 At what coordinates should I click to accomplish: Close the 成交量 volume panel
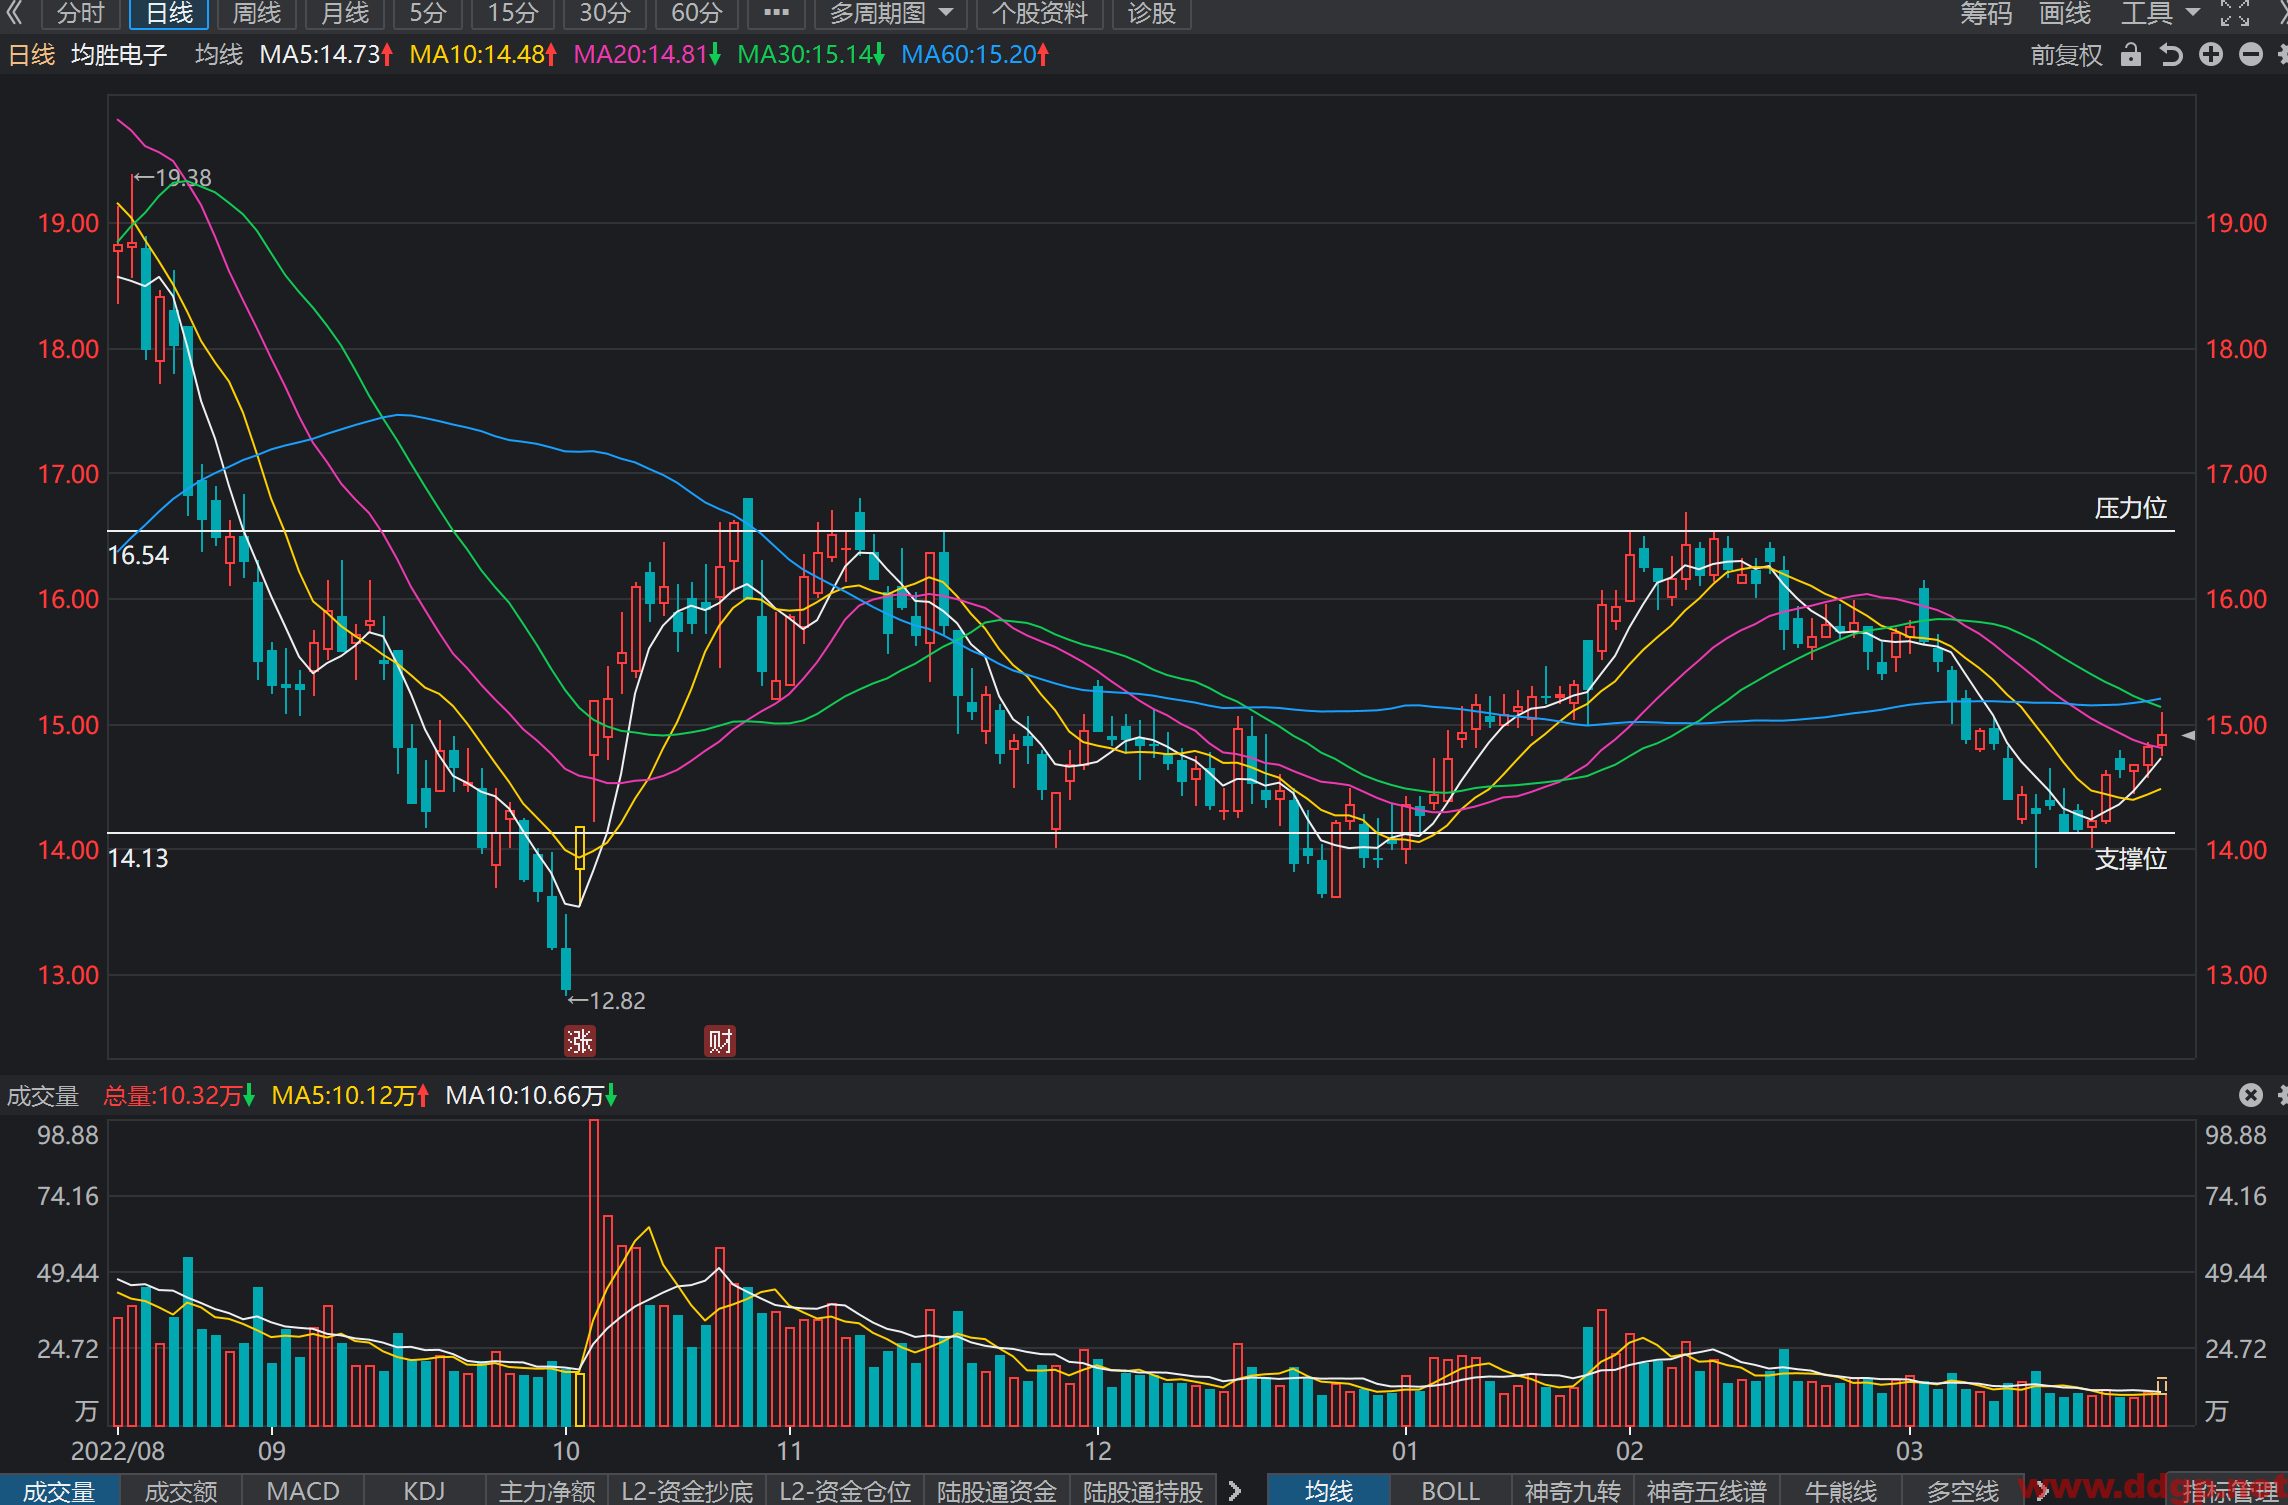coord(2250,1095)
